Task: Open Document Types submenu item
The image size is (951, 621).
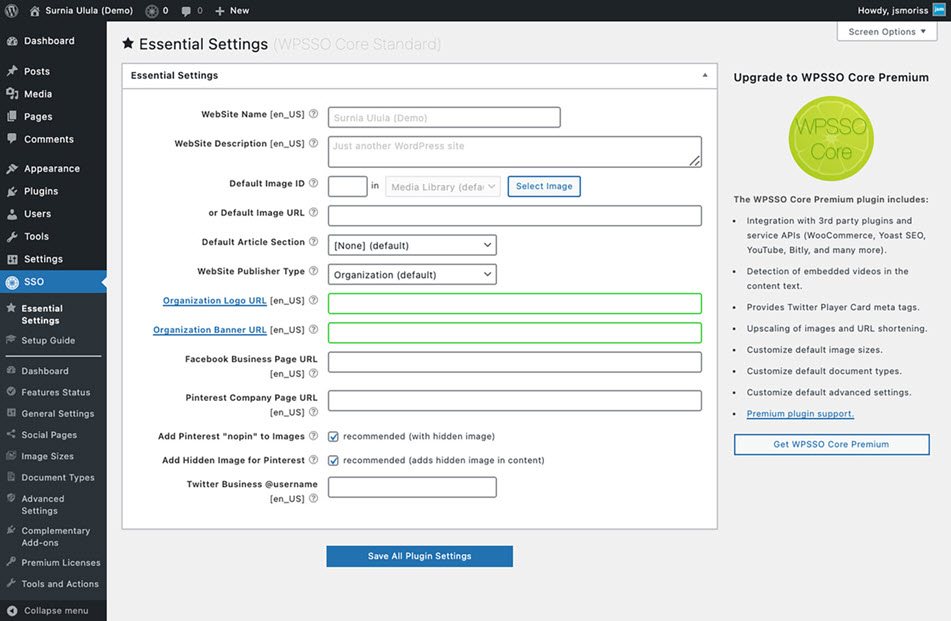Action: click(58, 477)
